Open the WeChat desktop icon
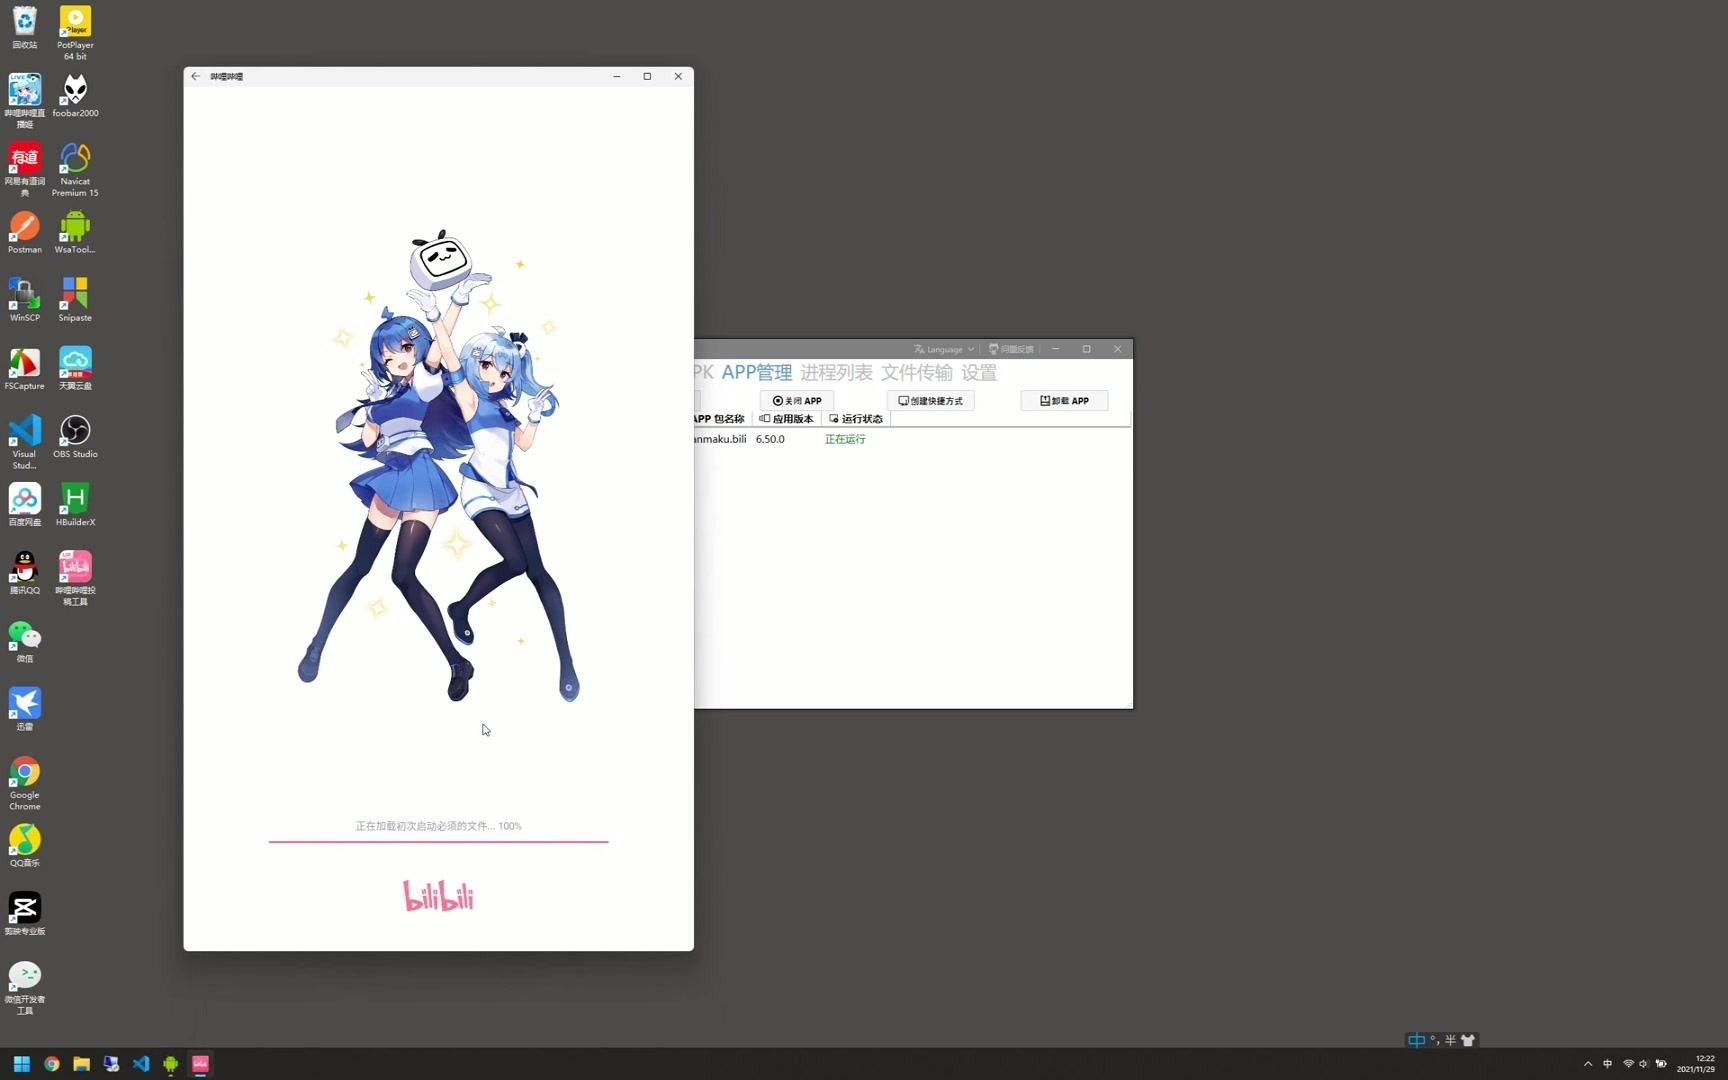Screen dimensions: 1728x1080 click(x=25, y=641)
